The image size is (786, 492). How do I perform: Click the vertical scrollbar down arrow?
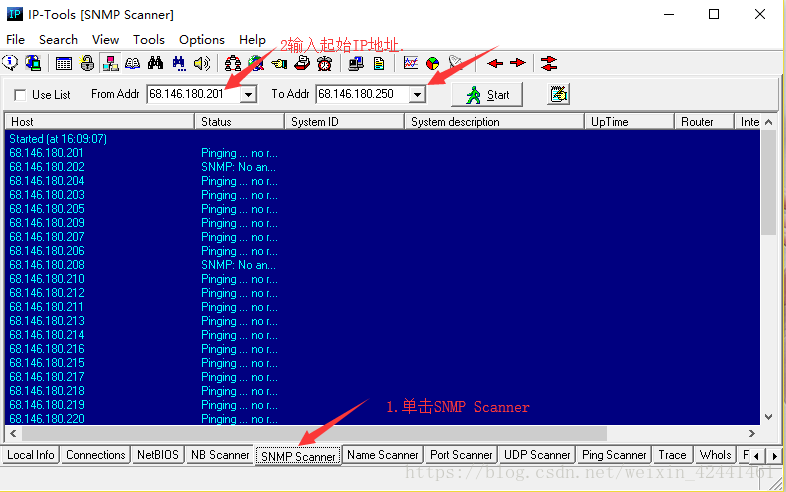click(768, 417)
